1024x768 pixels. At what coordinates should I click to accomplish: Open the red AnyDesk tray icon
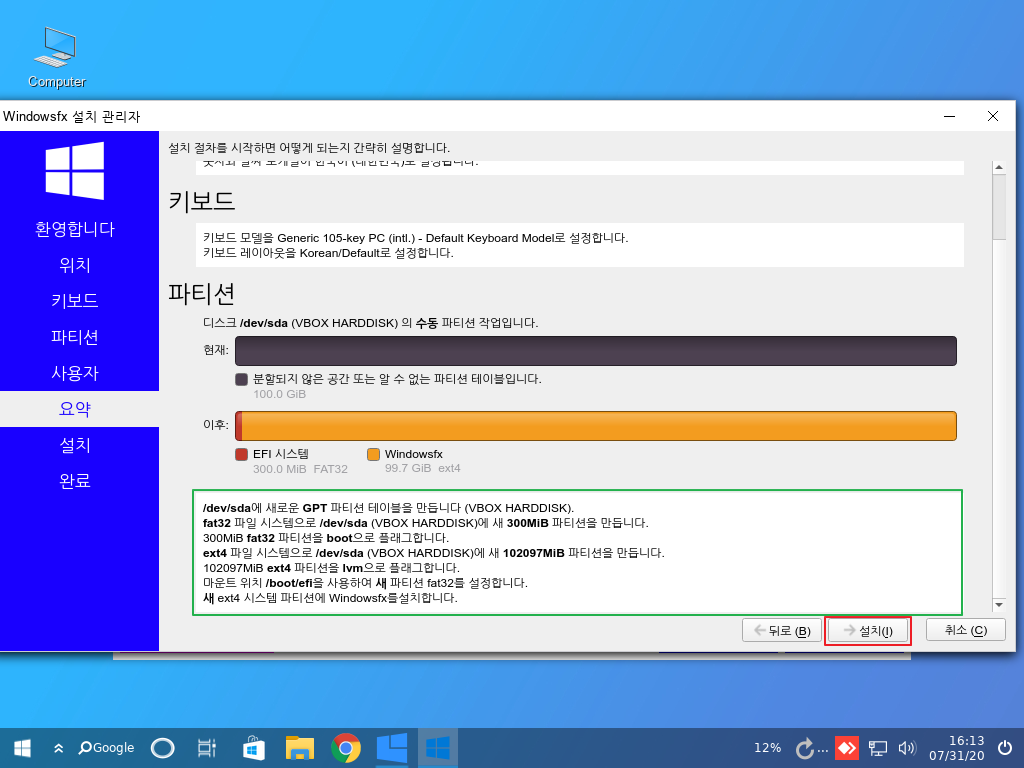(847, 748)
